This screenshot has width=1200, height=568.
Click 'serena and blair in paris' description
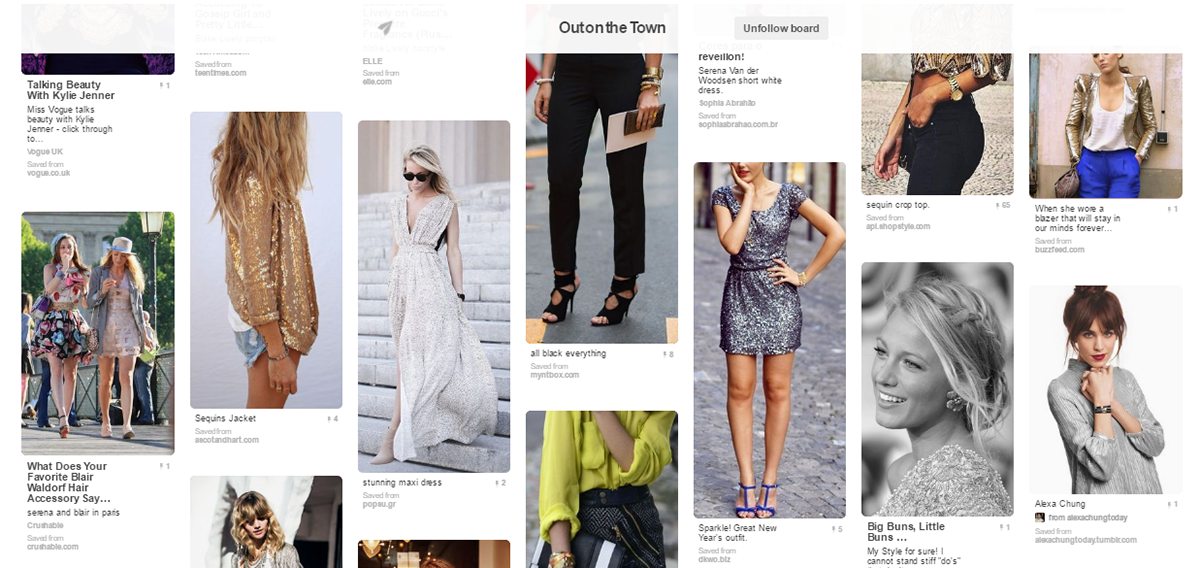[x=73, y=513]
